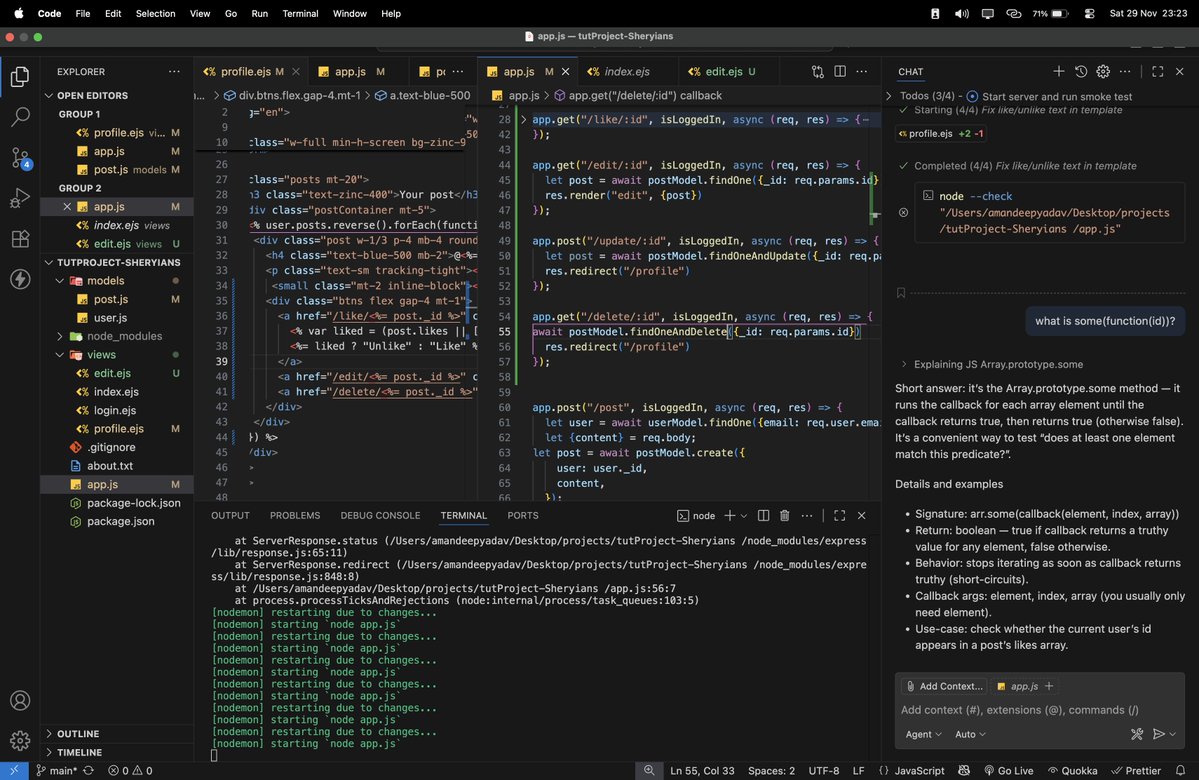Kill the terminal using the trash icon
This screenshot has height=780, width=1199.
pos(785,515)
